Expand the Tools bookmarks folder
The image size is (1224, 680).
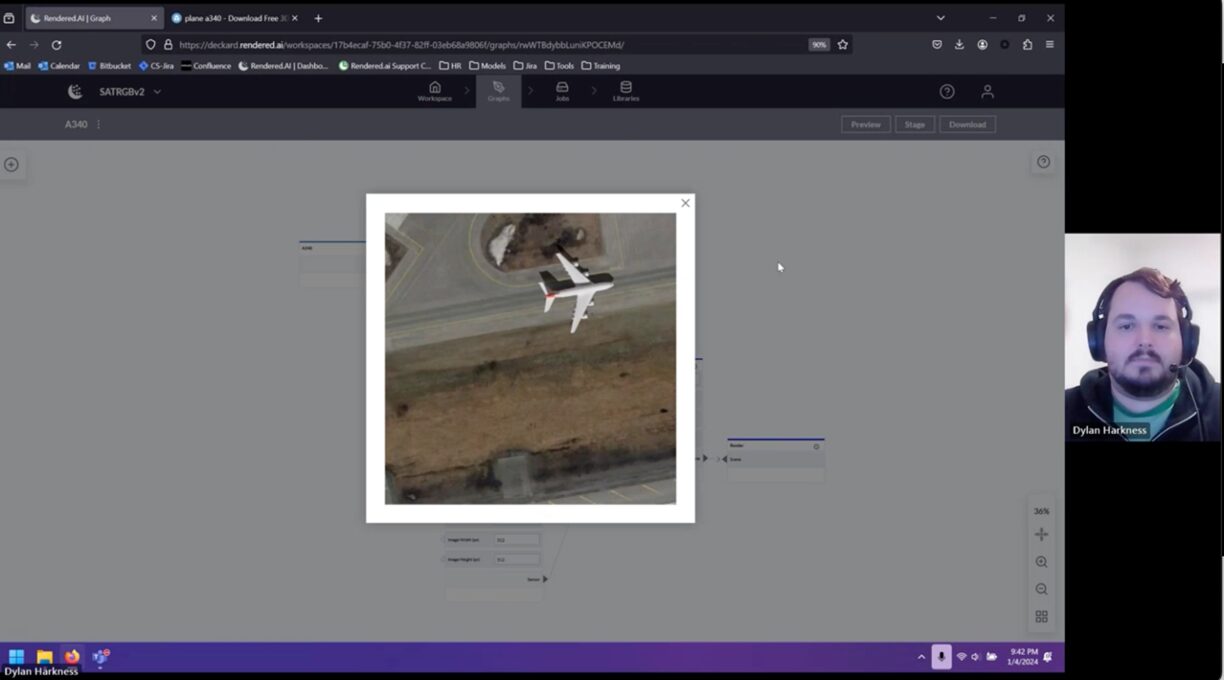[x=559, y=66]
